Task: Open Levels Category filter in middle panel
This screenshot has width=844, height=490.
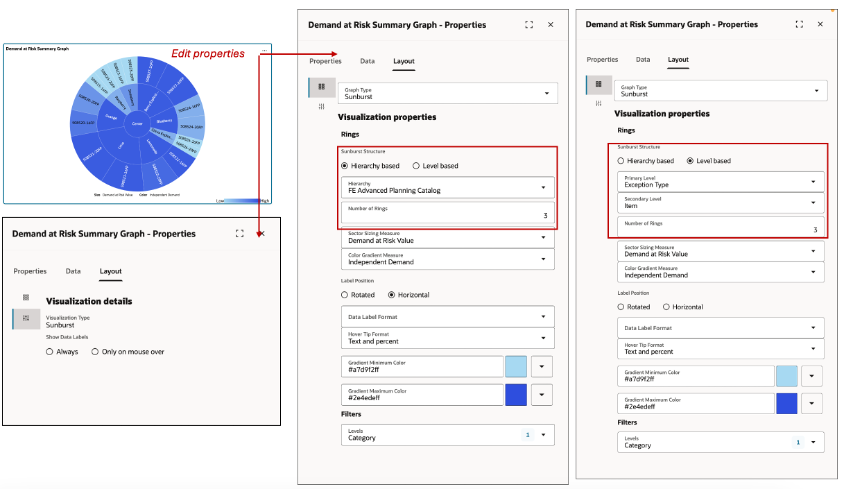Action: (448, 435)
